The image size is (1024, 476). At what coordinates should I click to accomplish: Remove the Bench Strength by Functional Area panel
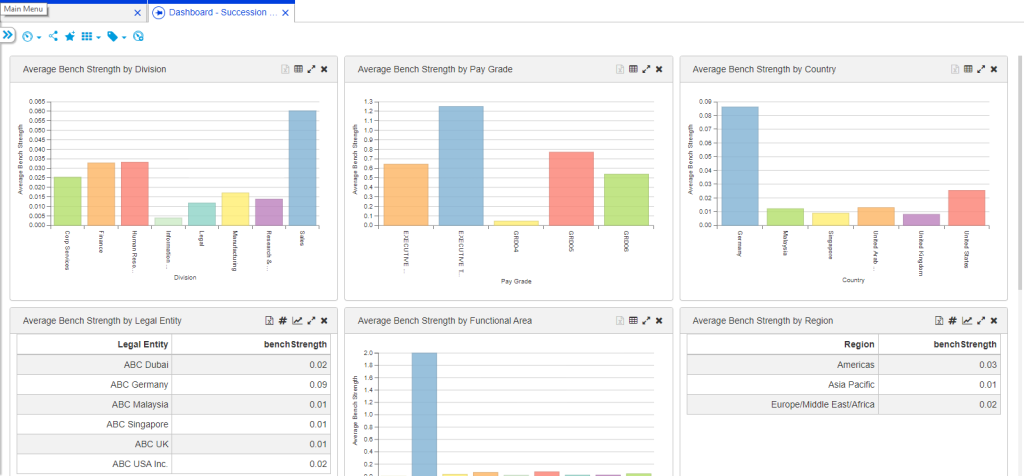(659, 320)
